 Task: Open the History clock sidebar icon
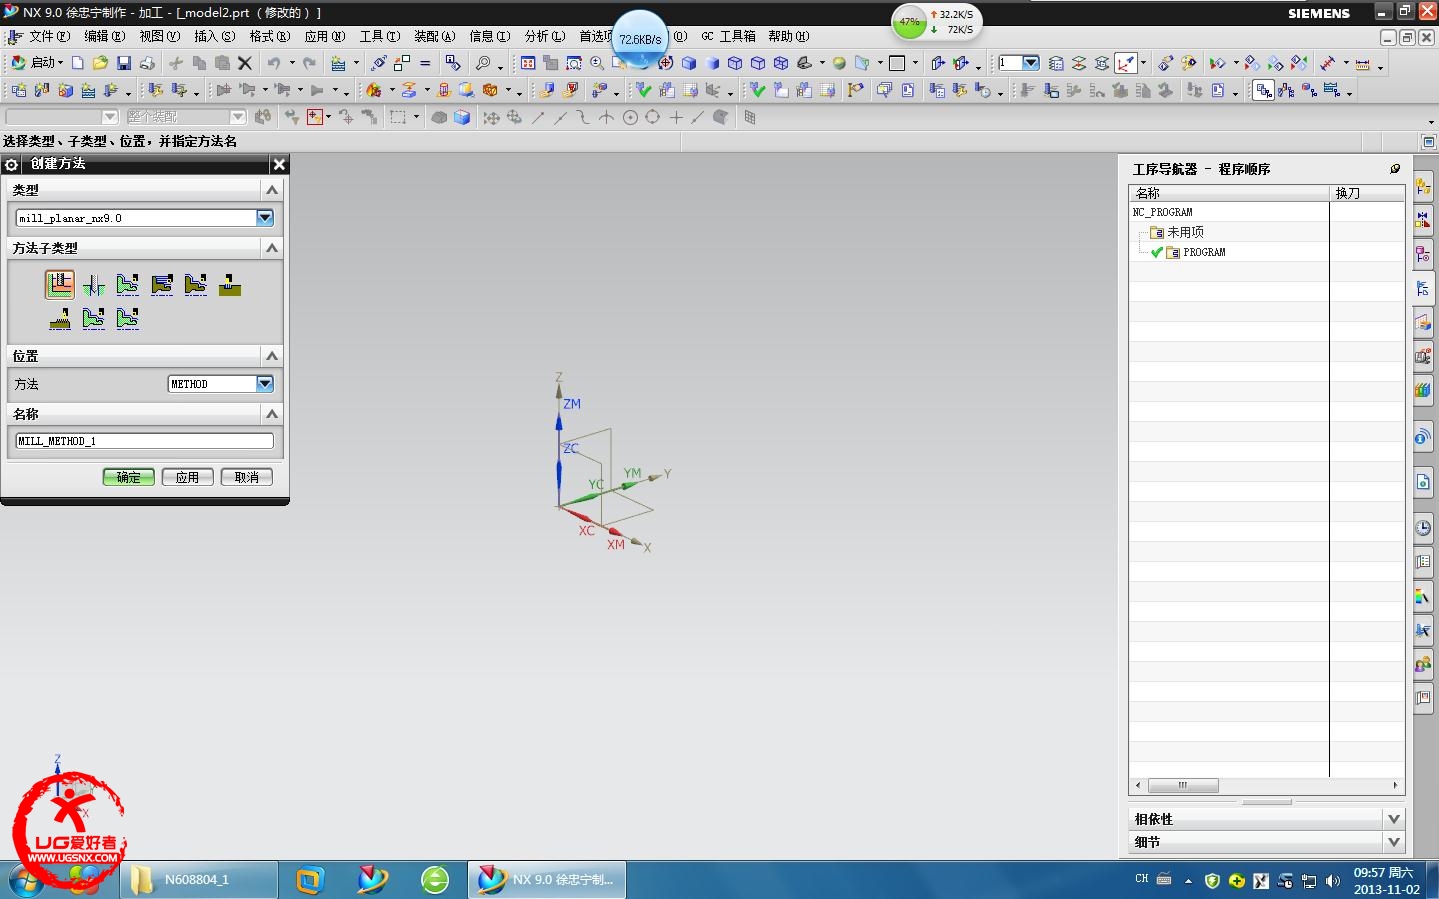1423,527
